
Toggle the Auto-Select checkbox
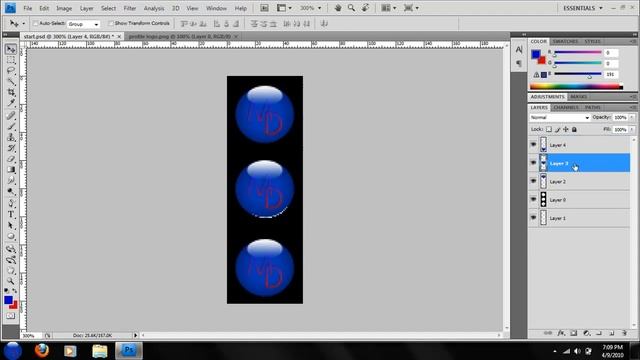pos(35,24)
